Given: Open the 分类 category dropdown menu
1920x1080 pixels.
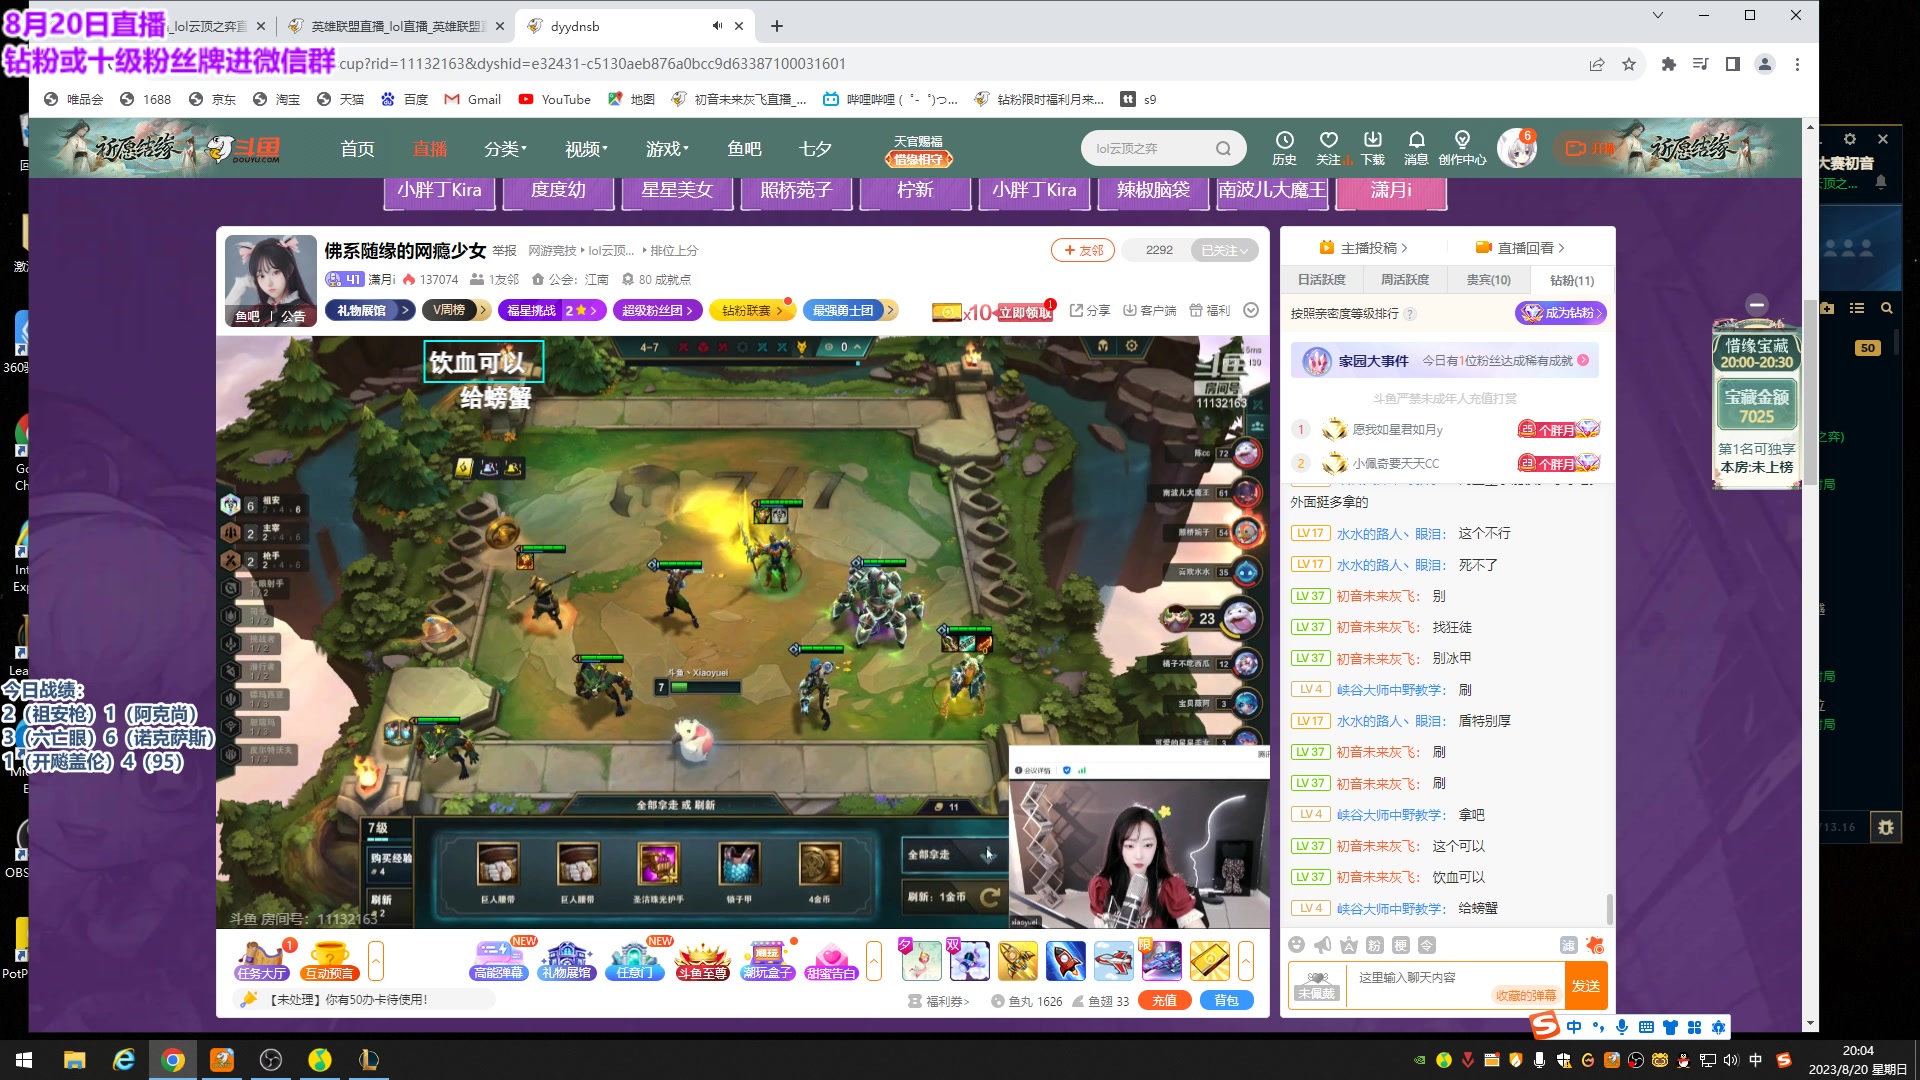Looking at the screenshot, I should click(505, 149).
